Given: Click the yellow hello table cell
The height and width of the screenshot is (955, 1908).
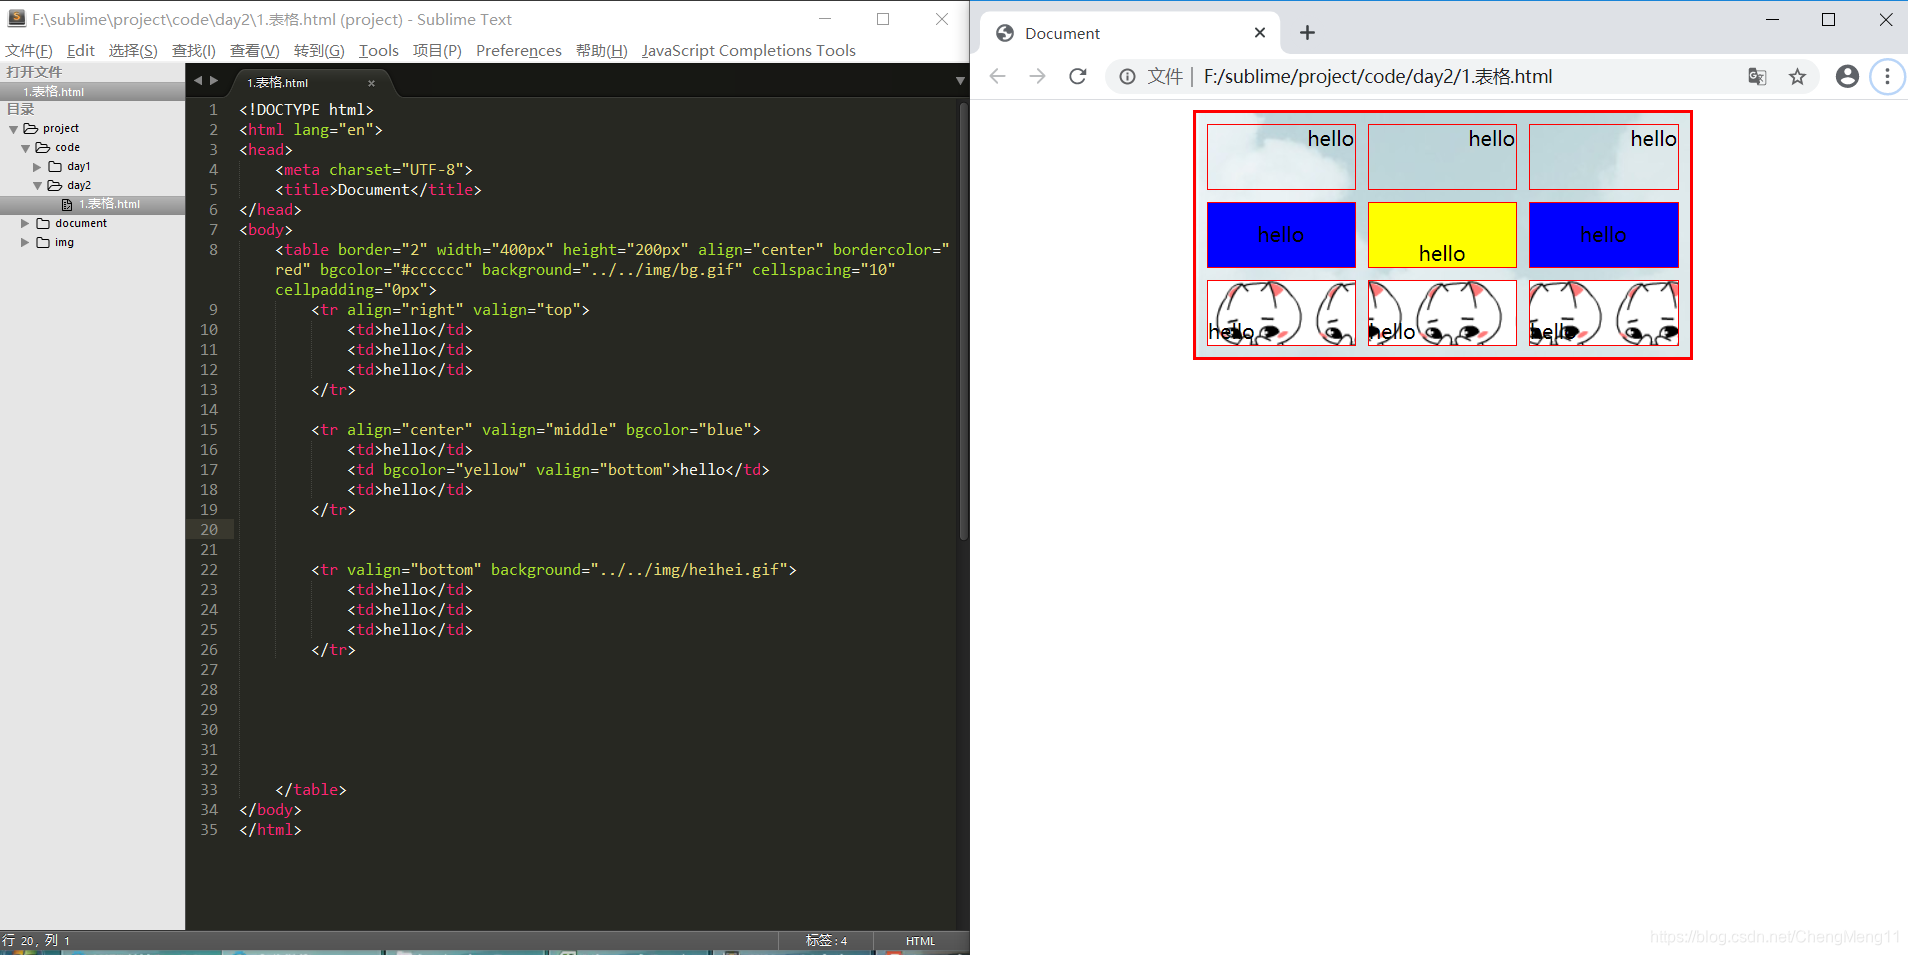Looking at the screenshot, I should 1442,235.
